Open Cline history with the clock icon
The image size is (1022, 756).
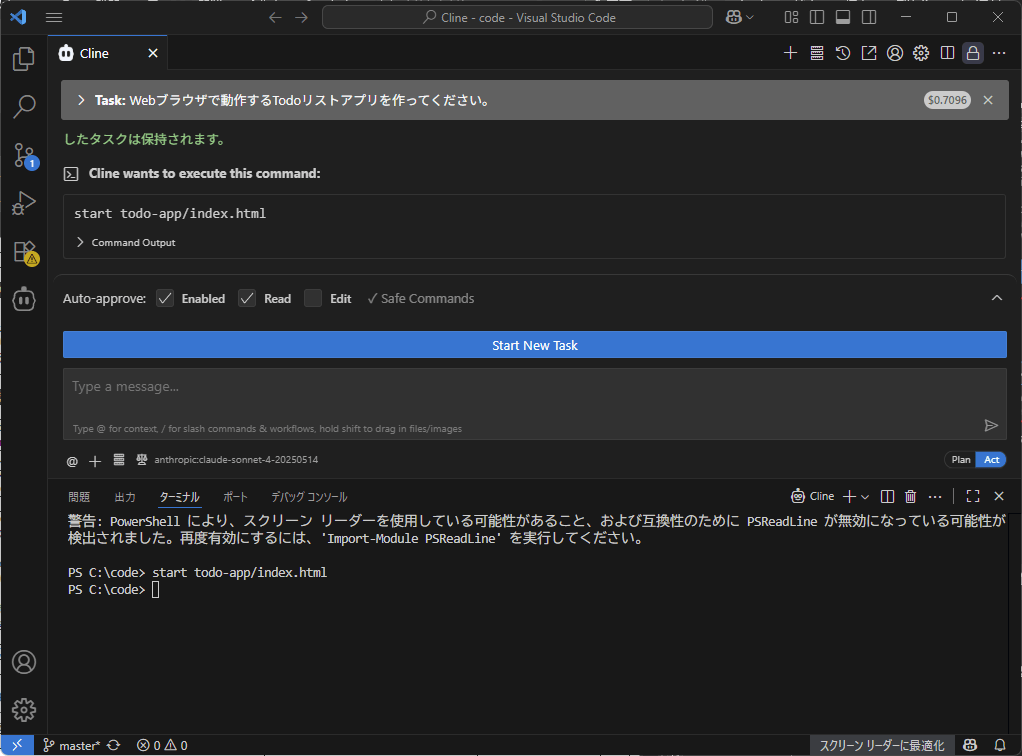[x=843, y=53]
